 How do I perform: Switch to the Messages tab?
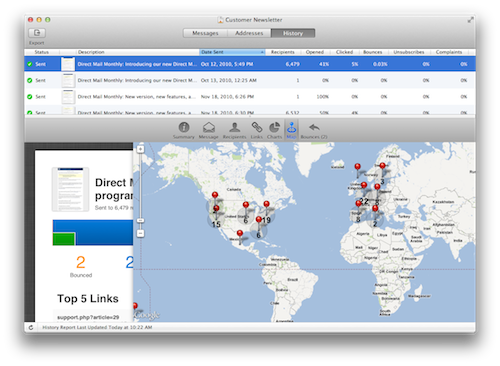click(205, 33)
